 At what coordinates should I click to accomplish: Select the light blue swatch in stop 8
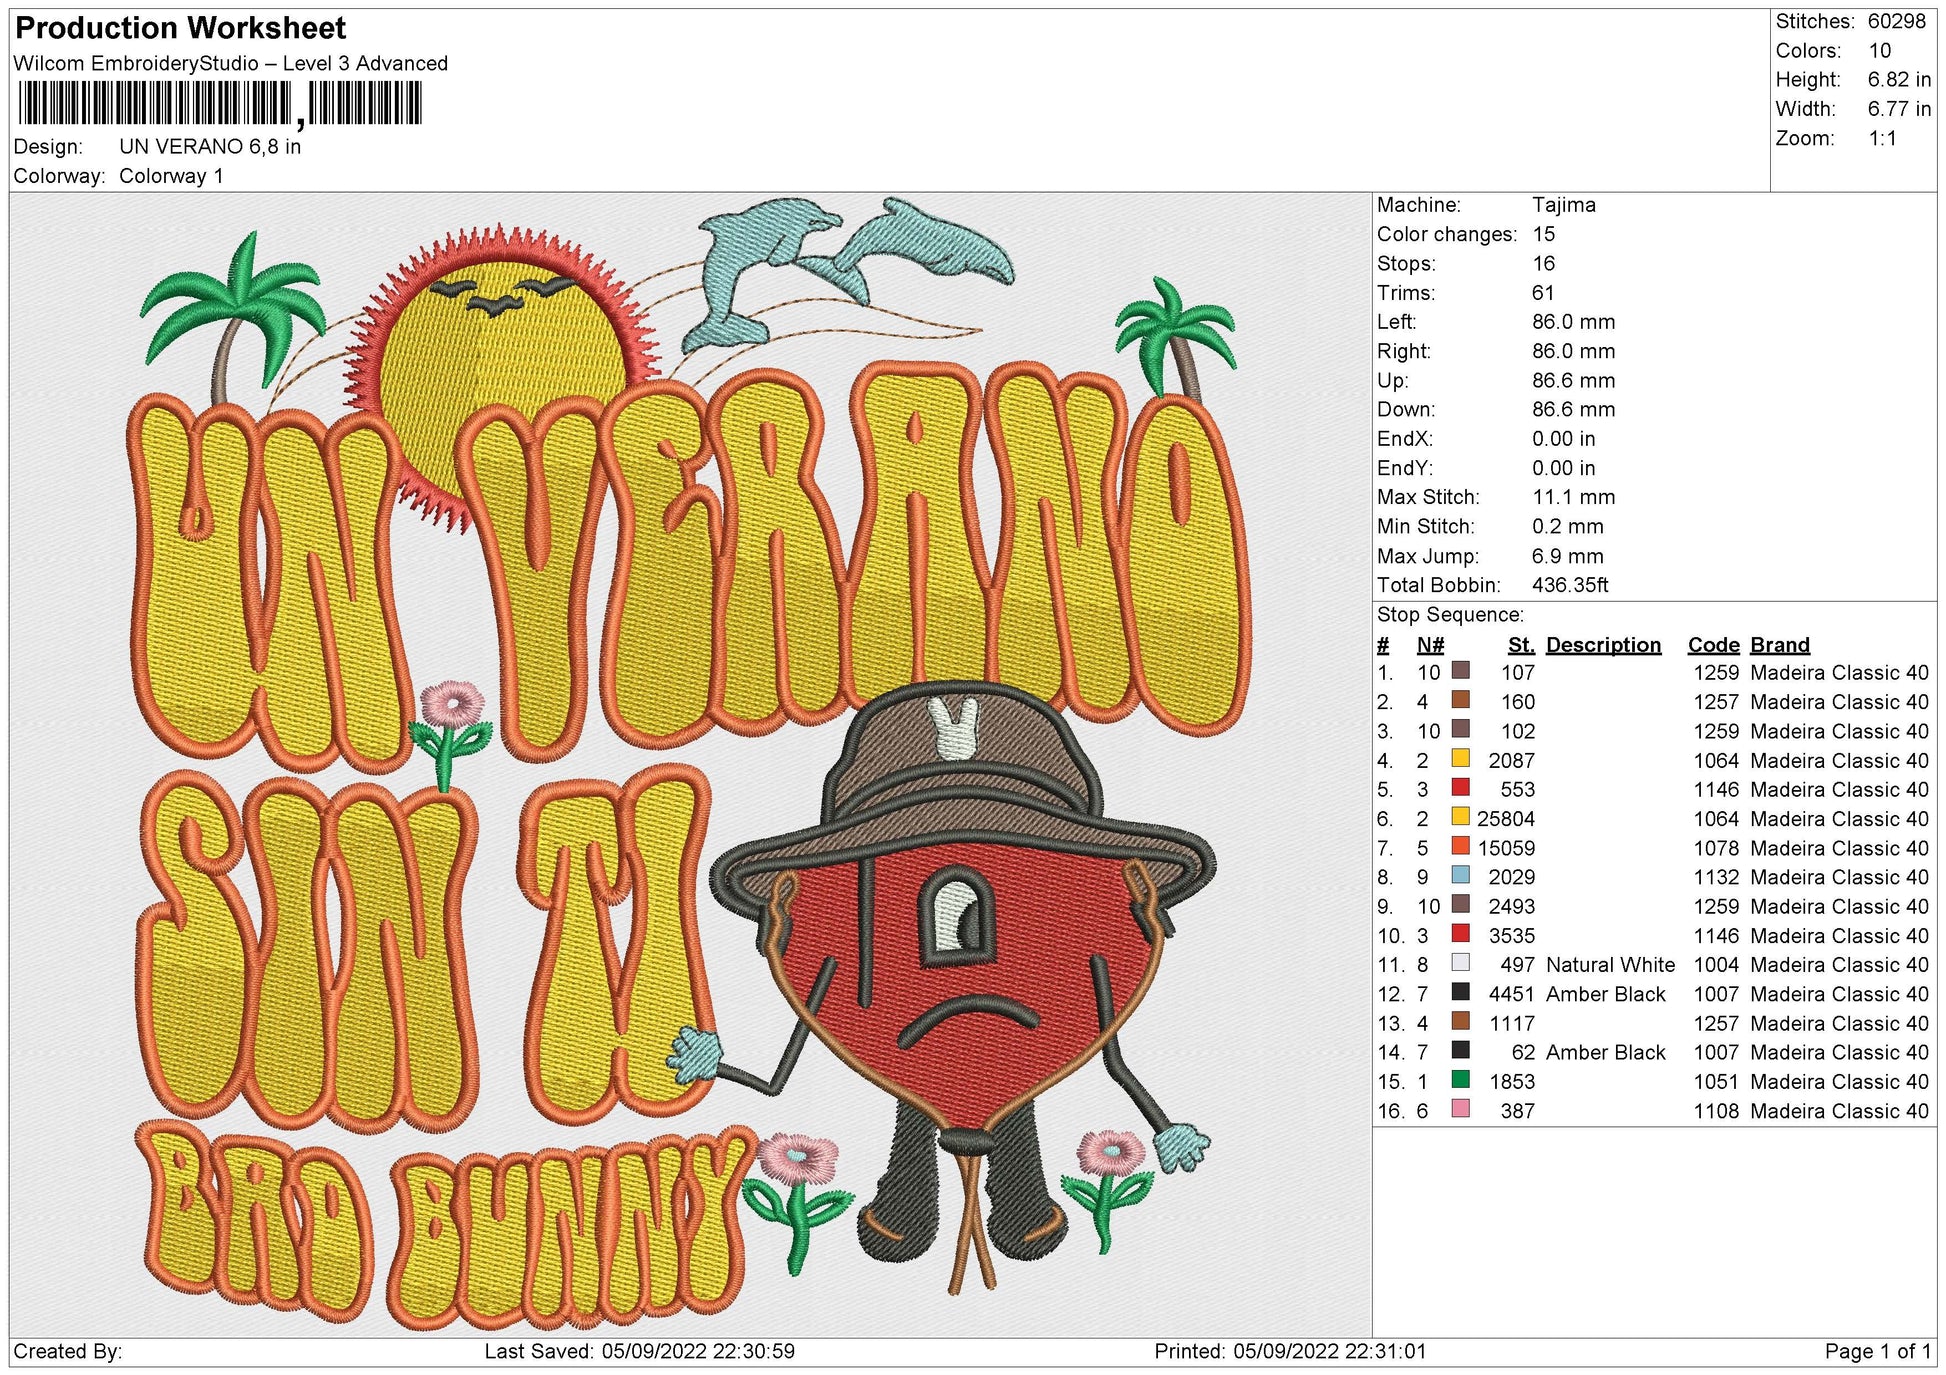[x=1460, y=875]
